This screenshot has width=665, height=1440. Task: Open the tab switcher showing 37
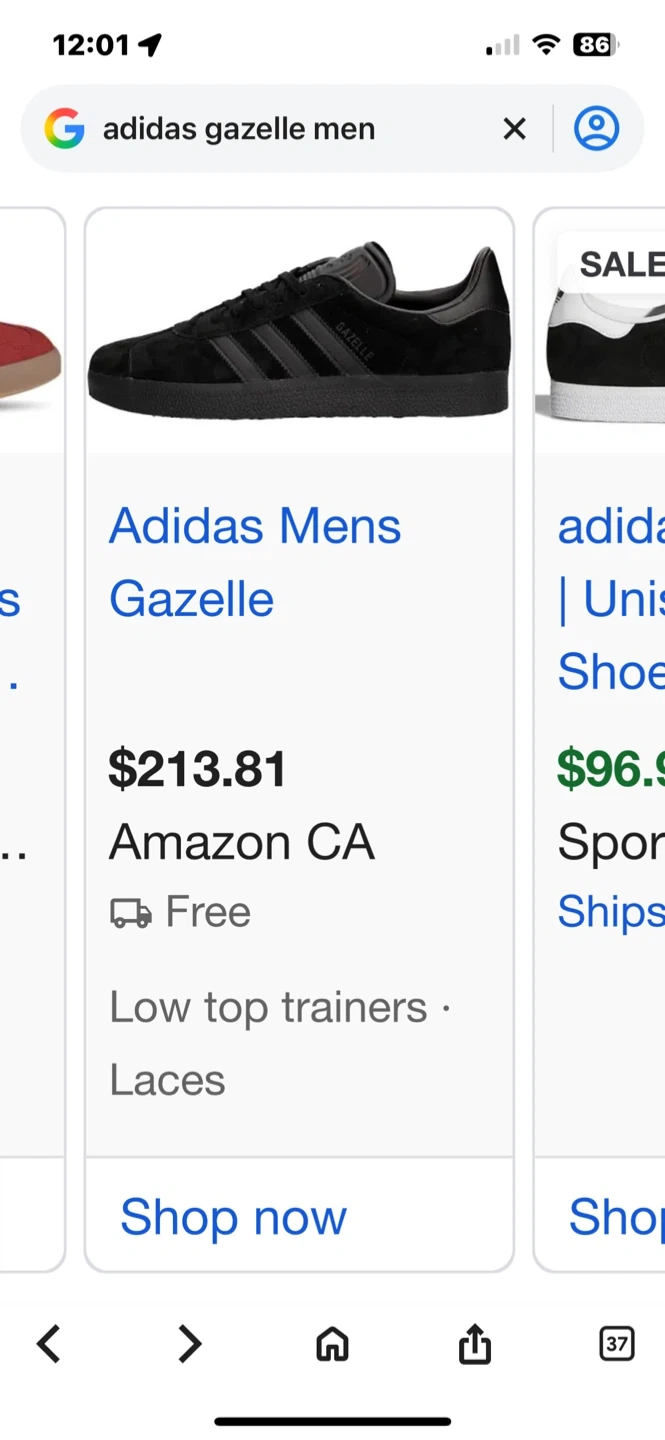616,1344
